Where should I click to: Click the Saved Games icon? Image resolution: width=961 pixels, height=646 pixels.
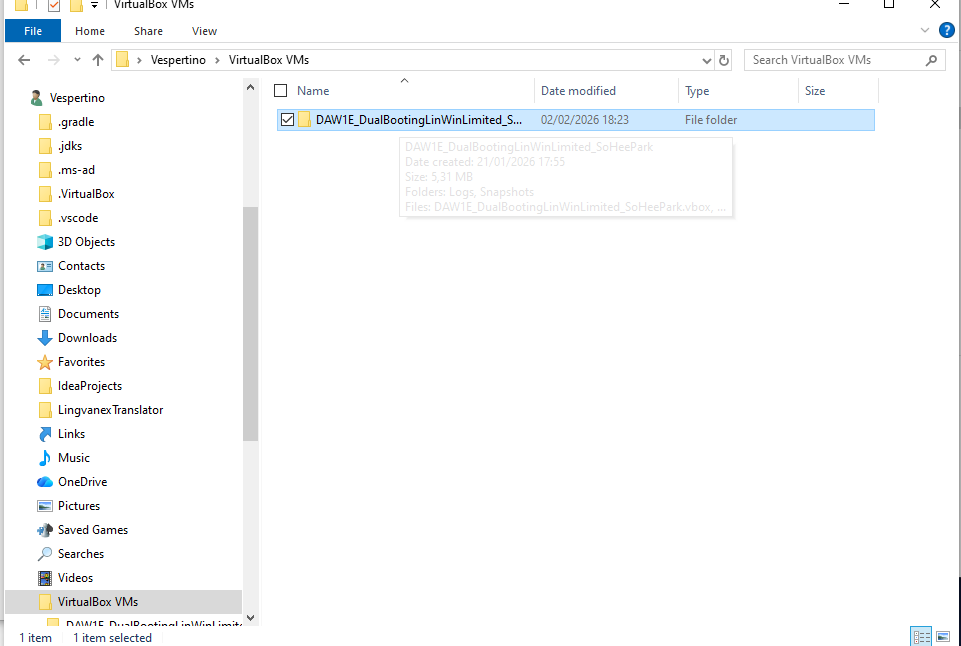(45, 530)
